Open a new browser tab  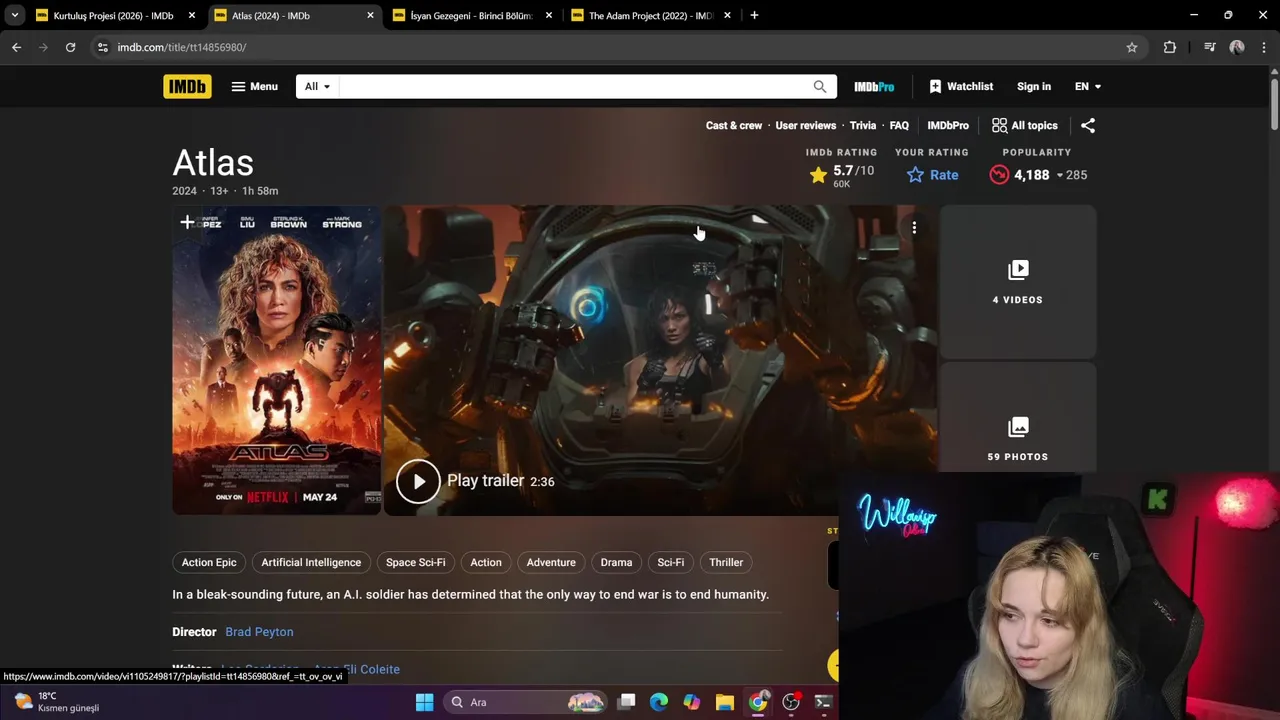pyautogui.click(x=754, y=15)
